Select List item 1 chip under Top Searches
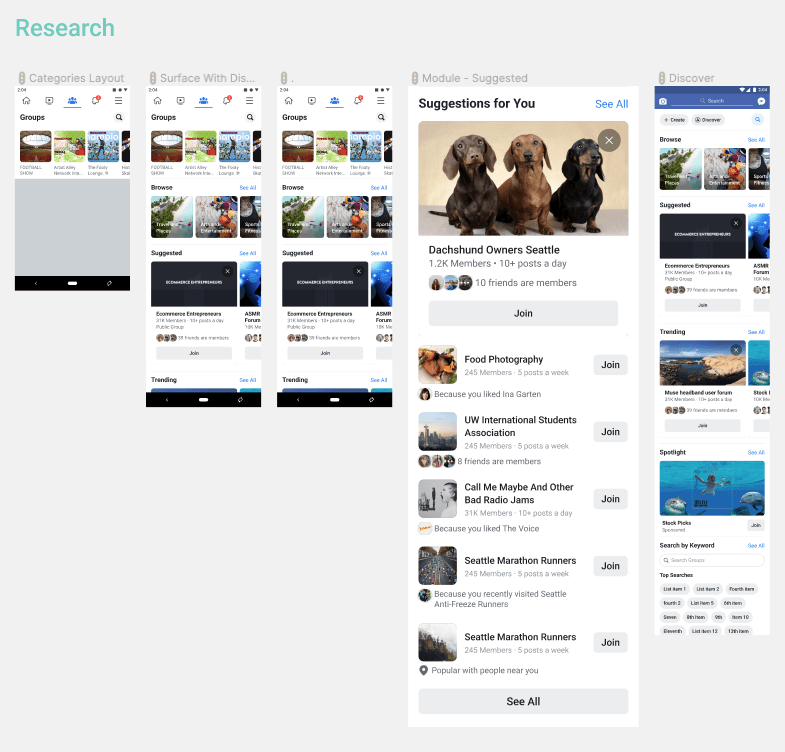The image size is (785, 752). pyautogui.click(x=674, y=589)
